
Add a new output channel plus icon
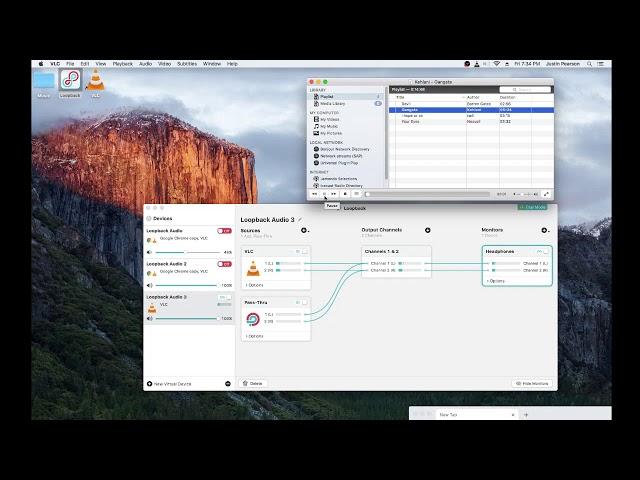click(x=427, y=230)
